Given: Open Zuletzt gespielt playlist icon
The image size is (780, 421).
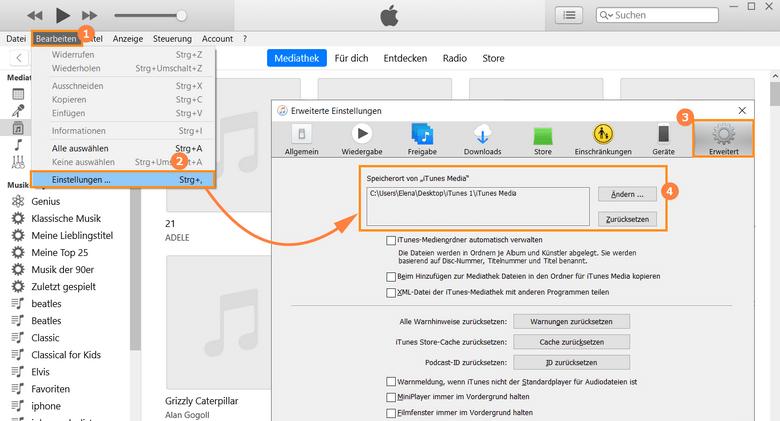Looking at the screenshot, I should (x=18, y=287).
